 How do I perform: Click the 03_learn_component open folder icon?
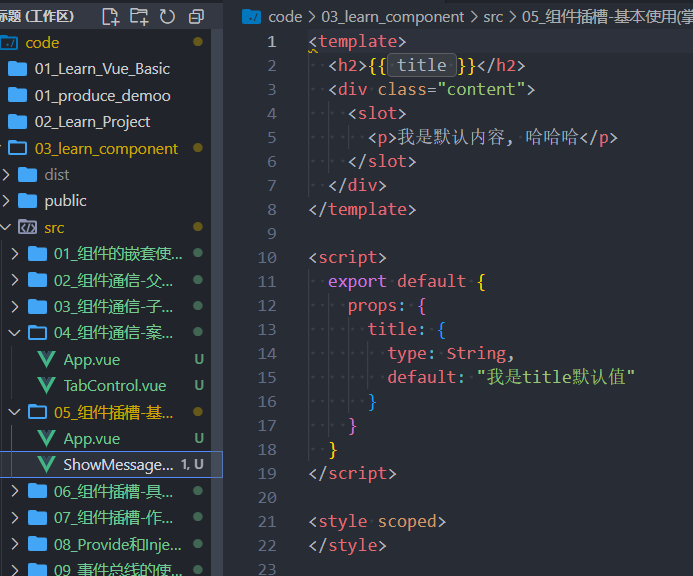(x=18, y=149)
